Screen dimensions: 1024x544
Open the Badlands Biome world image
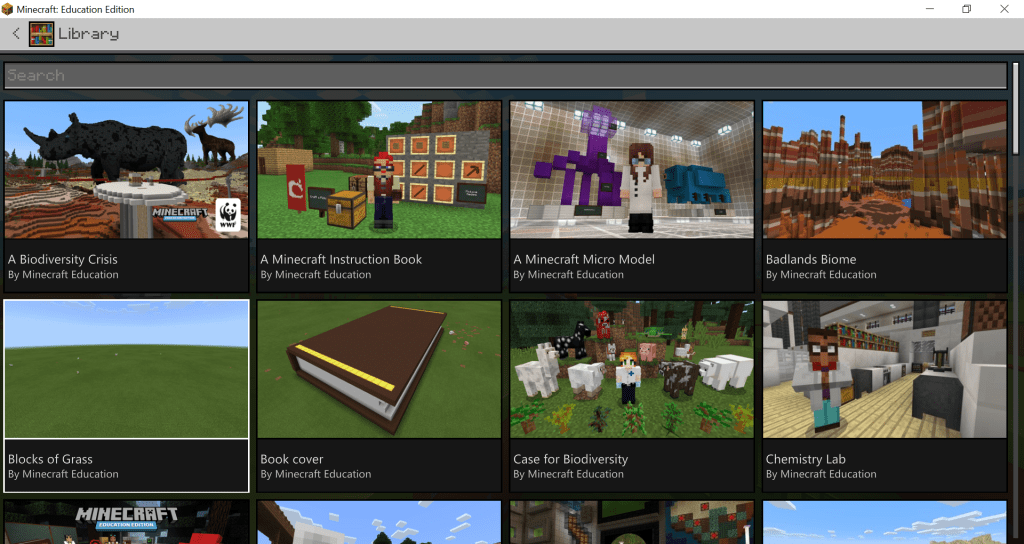(884, 169)
